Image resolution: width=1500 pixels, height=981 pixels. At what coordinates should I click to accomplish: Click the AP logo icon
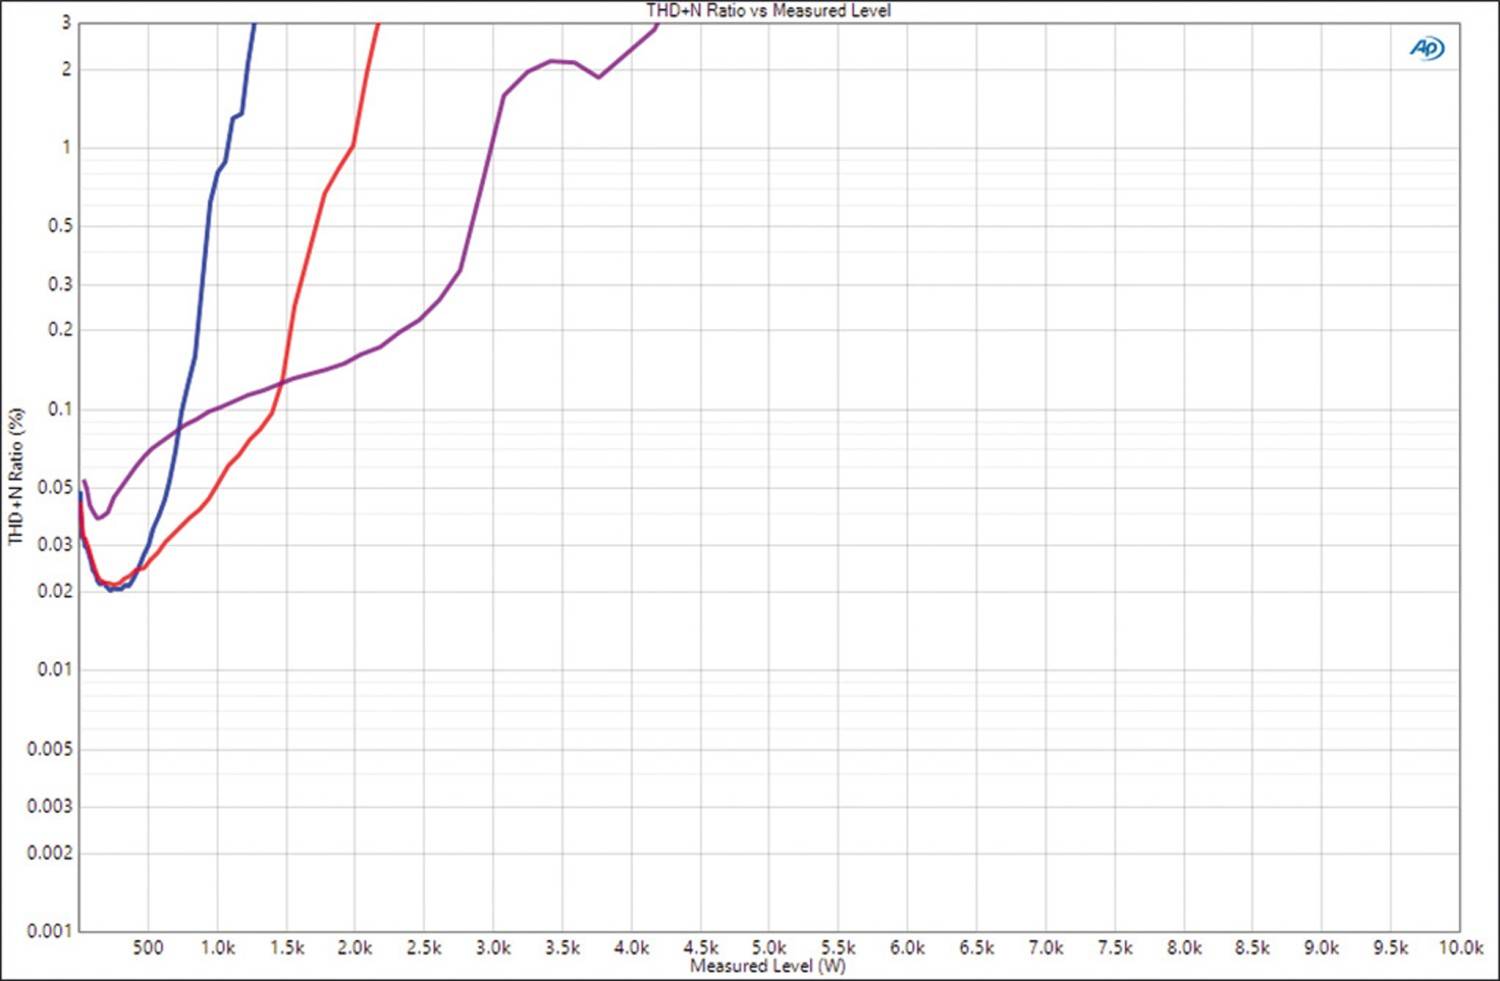1426,48
